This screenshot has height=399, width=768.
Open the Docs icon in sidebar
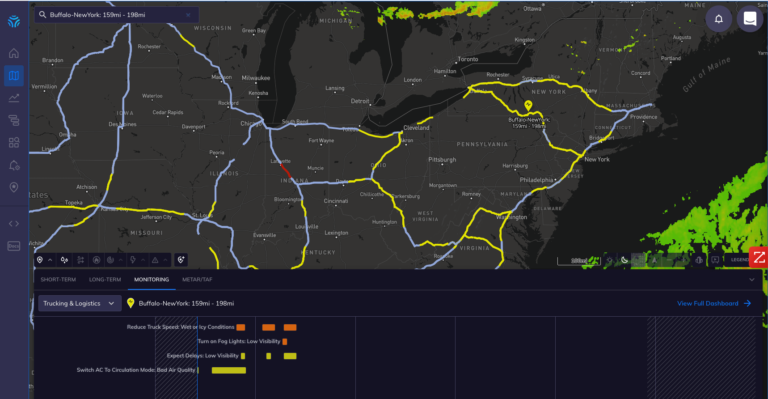(x=14, y=246)
